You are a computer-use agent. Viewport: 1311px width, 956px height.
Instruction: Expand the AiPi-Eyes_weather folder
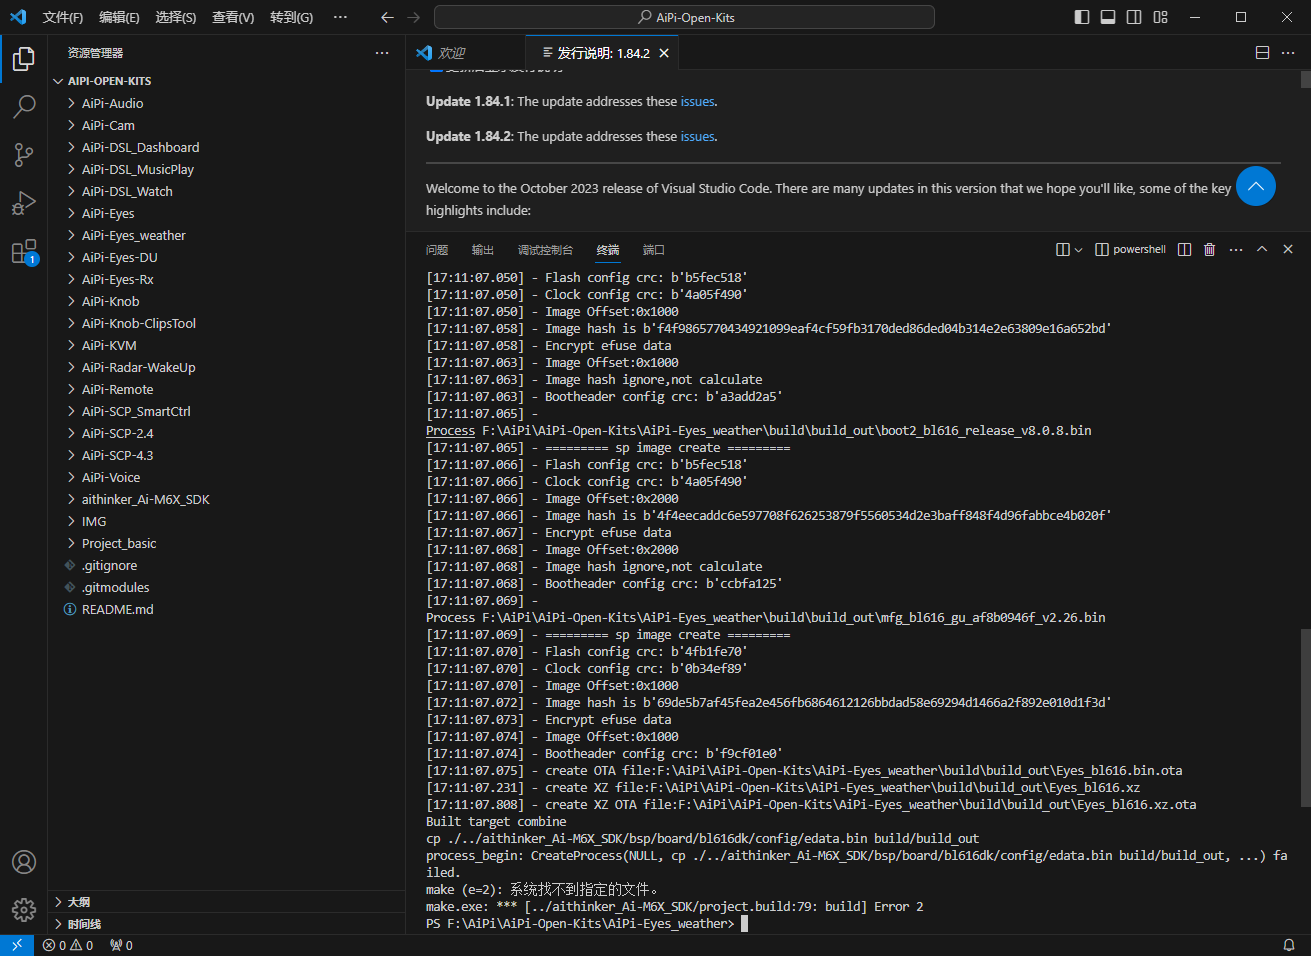(227, 235)
